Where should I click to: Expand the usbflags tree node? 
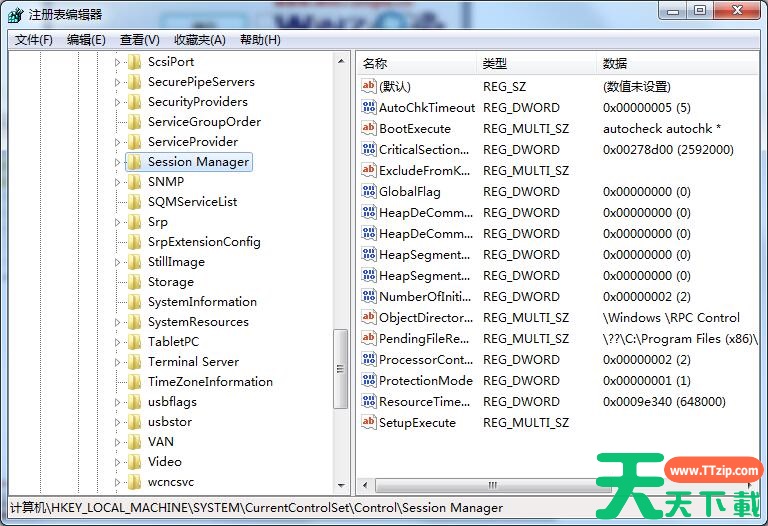tap(117, 402)
